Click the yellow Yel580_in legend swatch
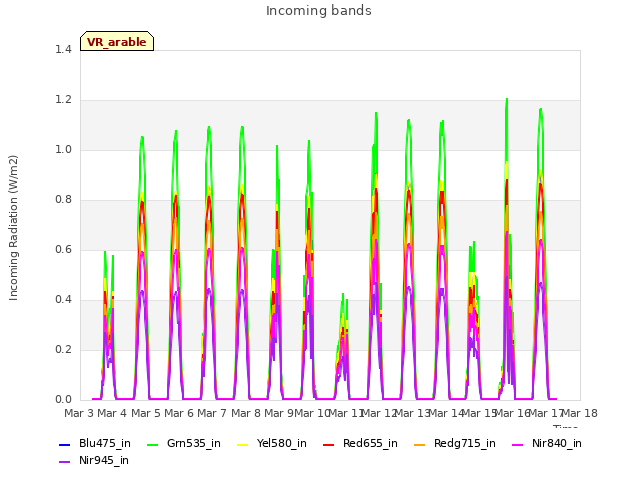 pyautogui.click(x=242, y=444)
